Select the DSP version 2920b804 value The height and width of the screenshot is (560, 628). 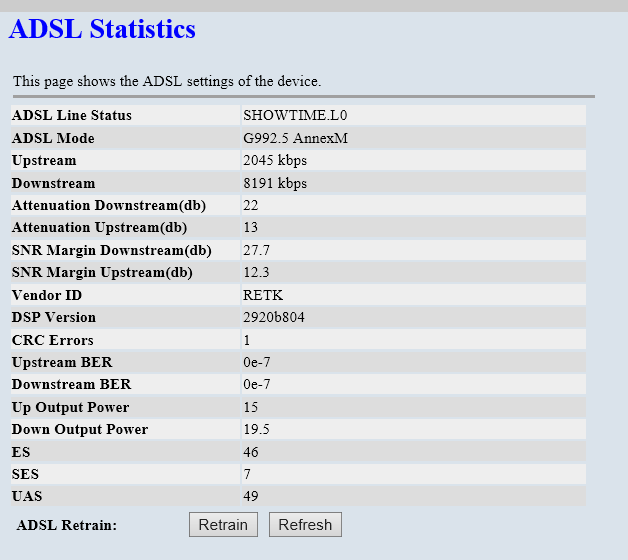(x=272, y=318)
